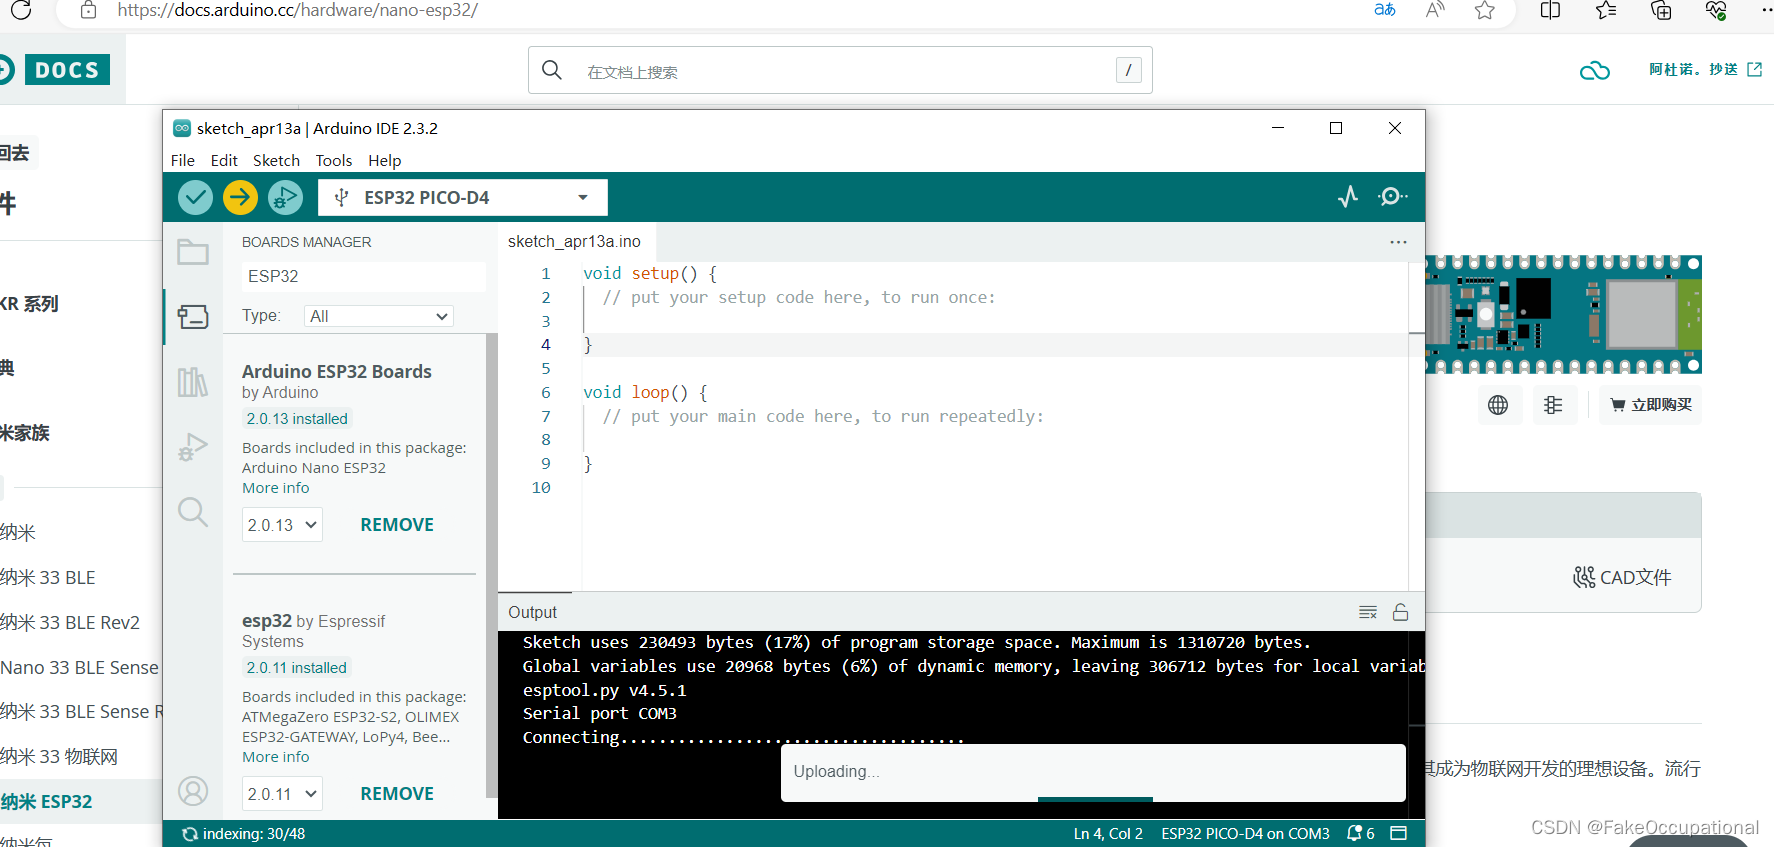
Task: Open browser split screen icon
Action: tap(1550, 10)
